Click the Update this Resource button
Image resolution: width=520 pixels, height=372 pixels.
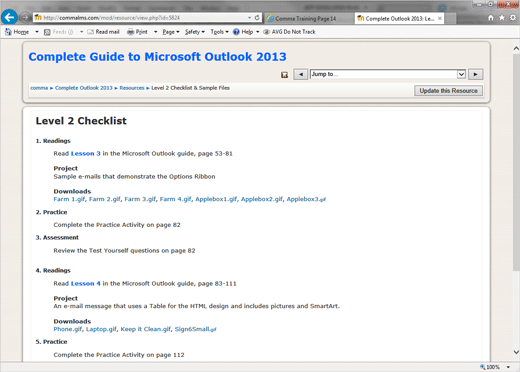click(x=448, y=91)
